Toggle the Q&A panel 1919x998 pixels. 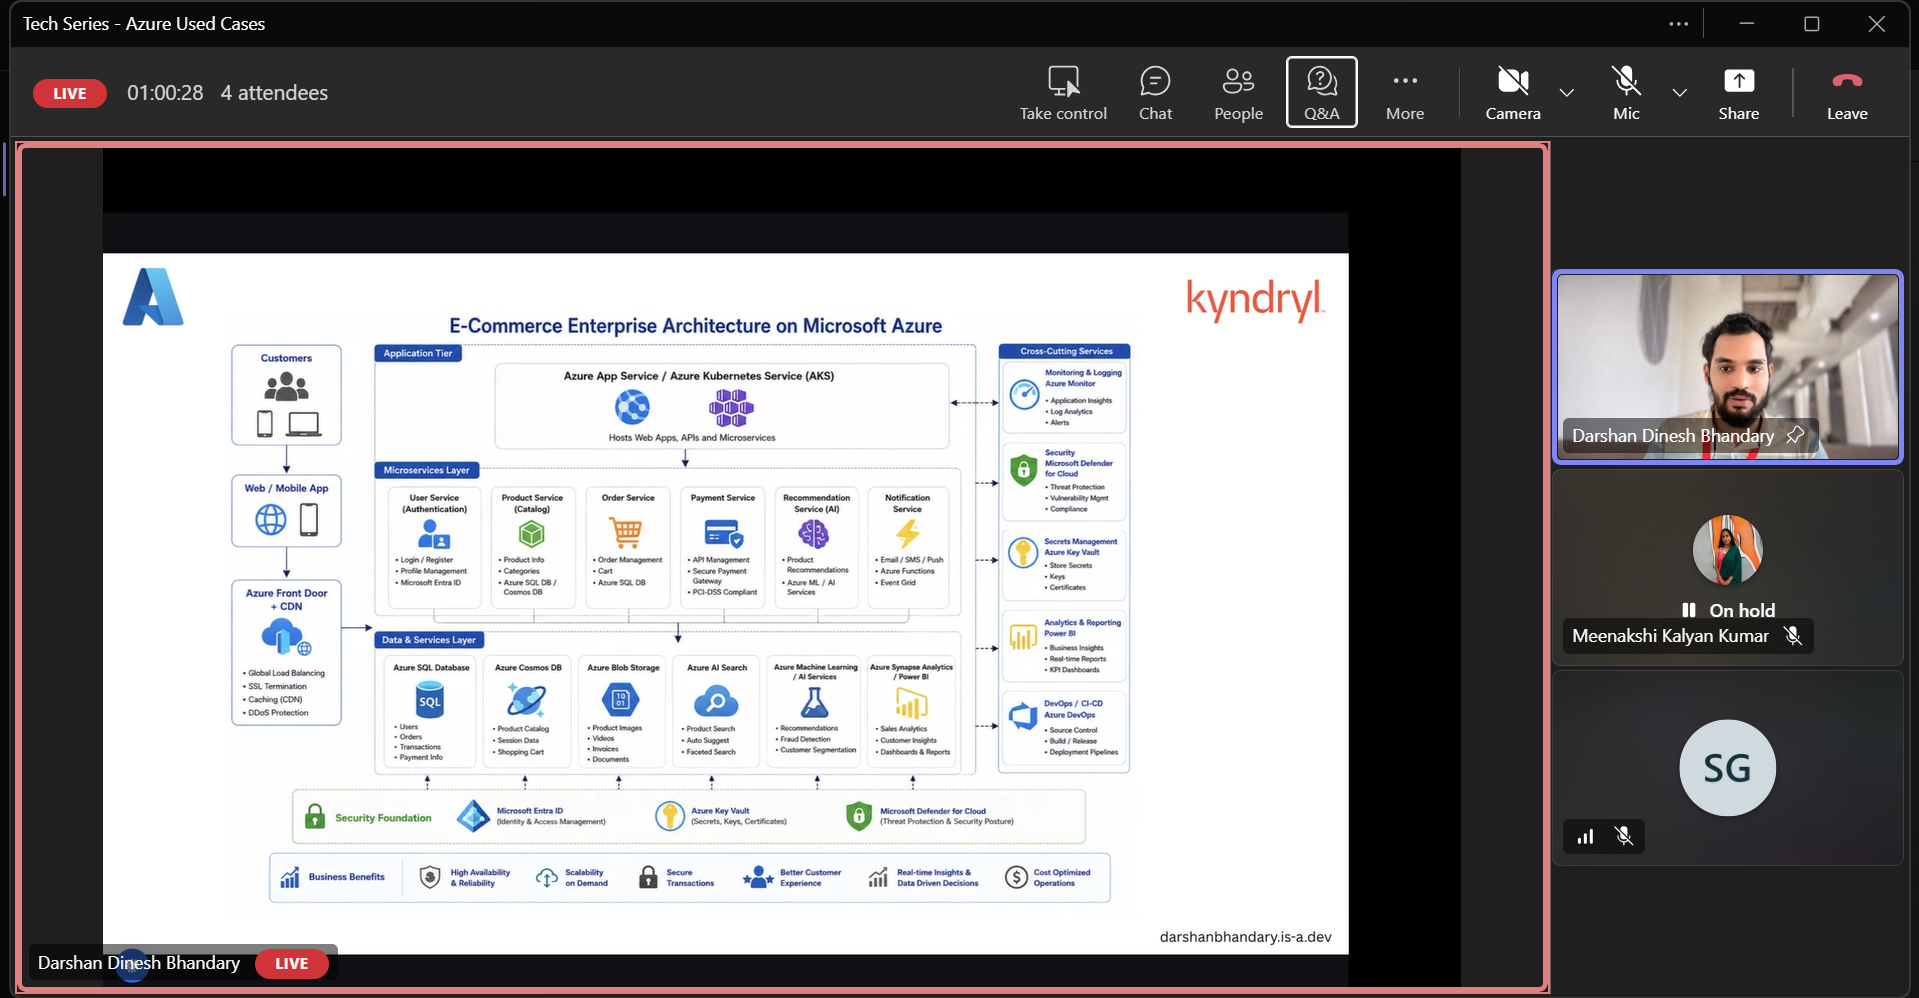[x=1321, y=92]
